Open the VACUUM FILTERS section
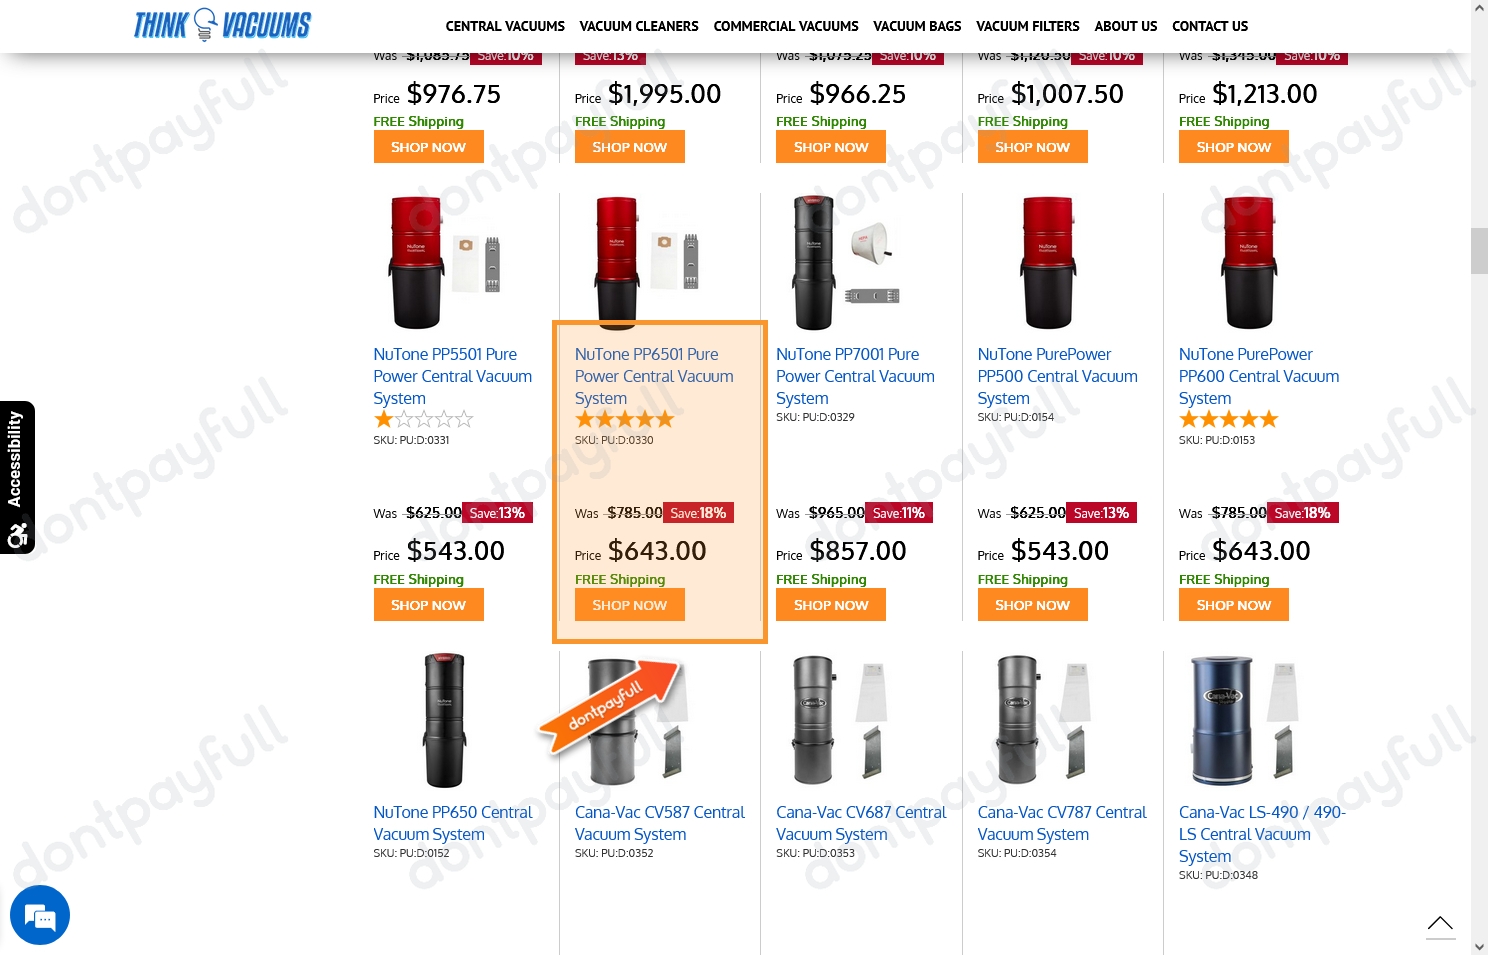 pos(1027,26)
